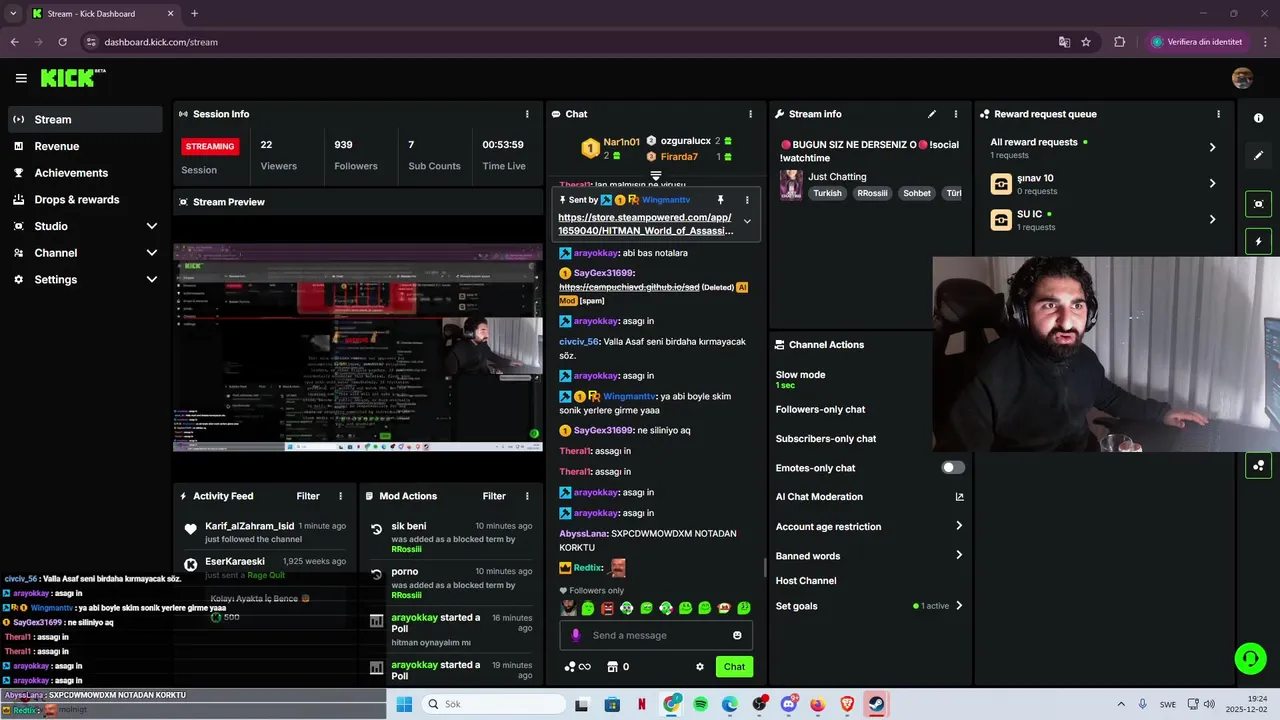
Task: Select the angry red emote in chat
Action: (x=607, y=607)
